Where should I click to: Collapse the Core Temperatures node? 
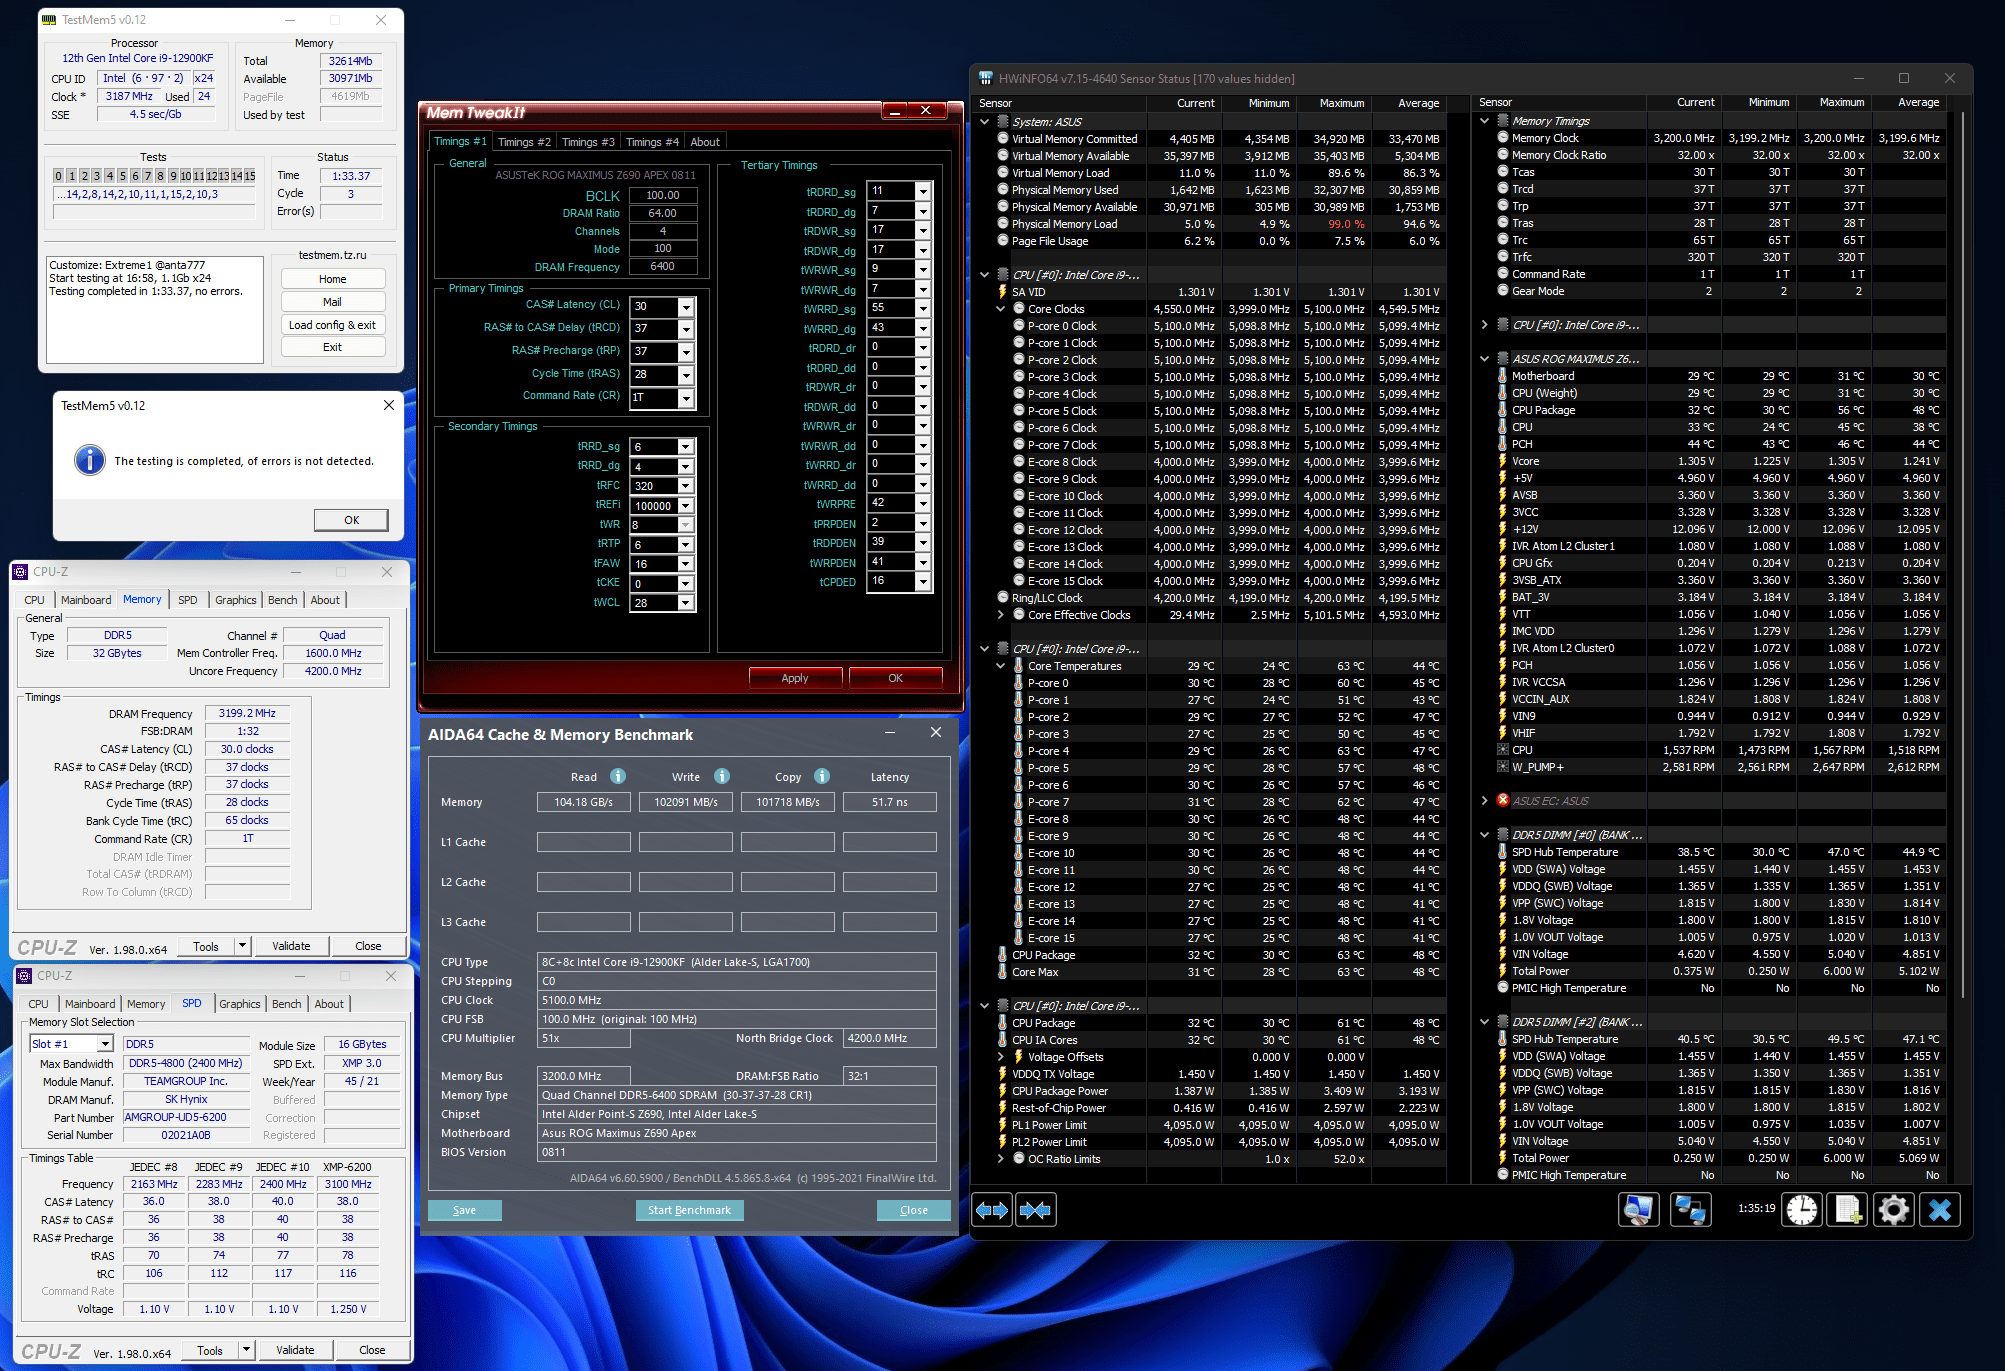(1001, 666)
